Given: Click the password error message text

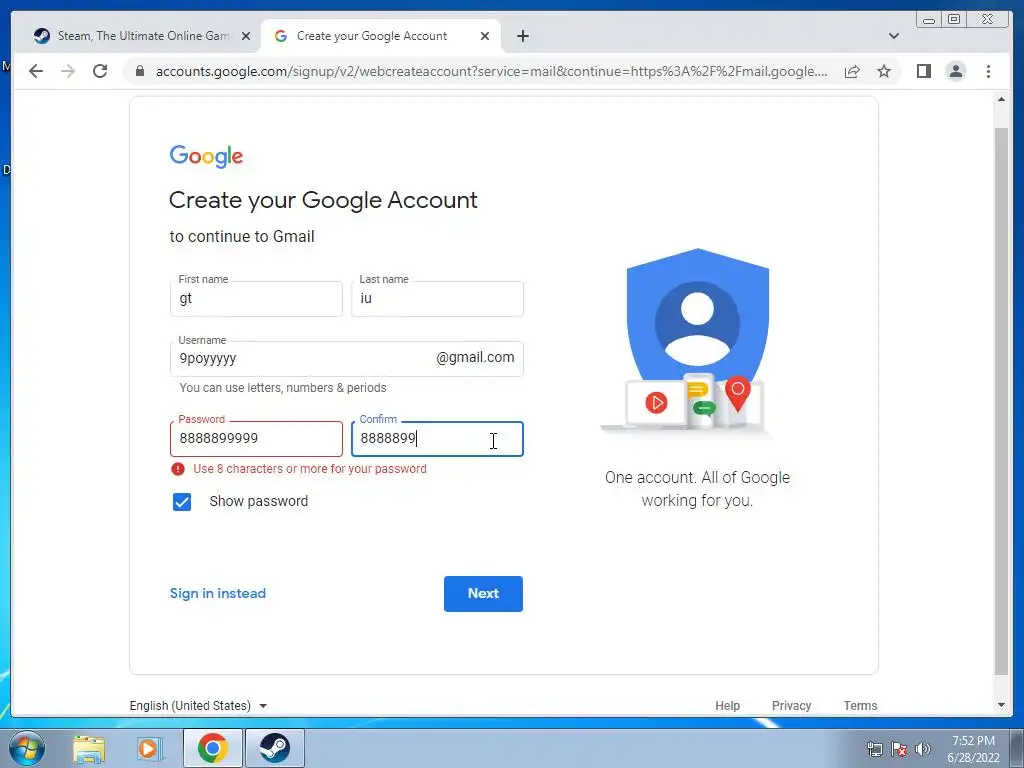Looking at the screenshot, I should click(x=310, y=469).
